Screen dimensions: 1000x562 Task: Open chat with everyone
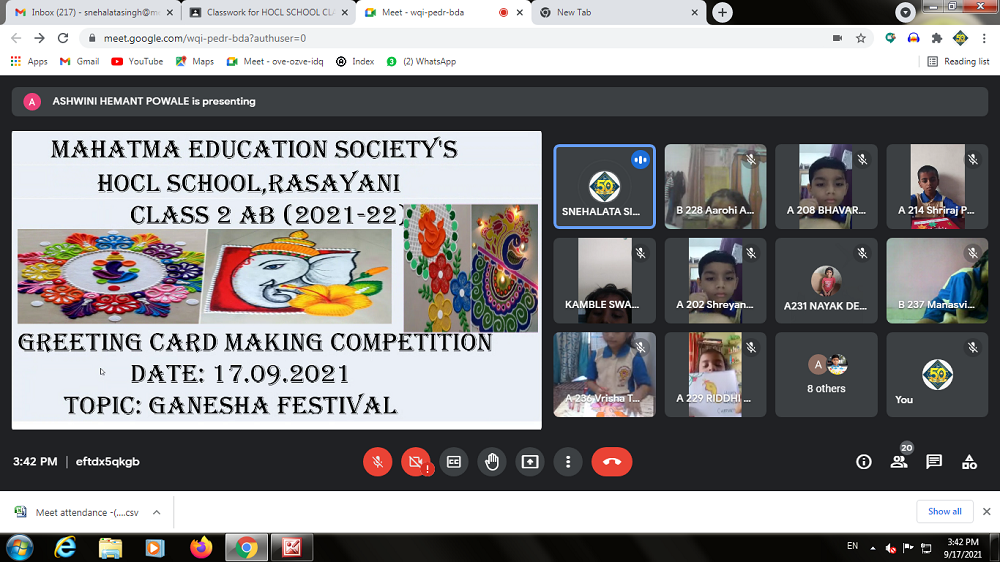click(934, 462)
